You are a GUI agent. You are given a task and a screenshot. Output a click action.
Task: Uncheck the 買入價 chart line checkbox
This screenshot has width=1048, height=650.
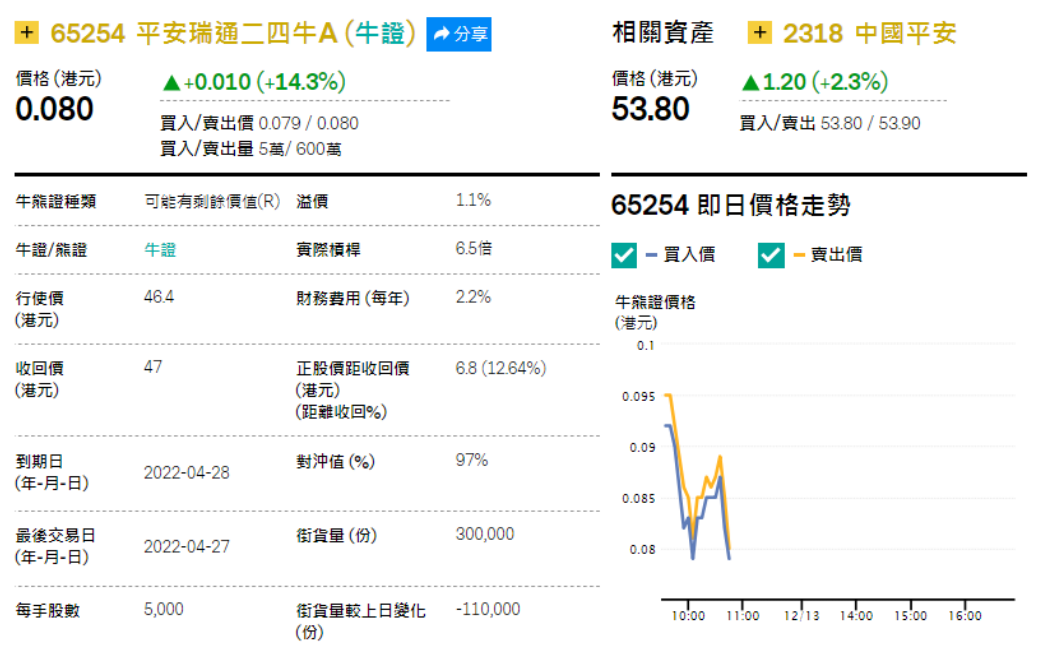click(624, 255)
